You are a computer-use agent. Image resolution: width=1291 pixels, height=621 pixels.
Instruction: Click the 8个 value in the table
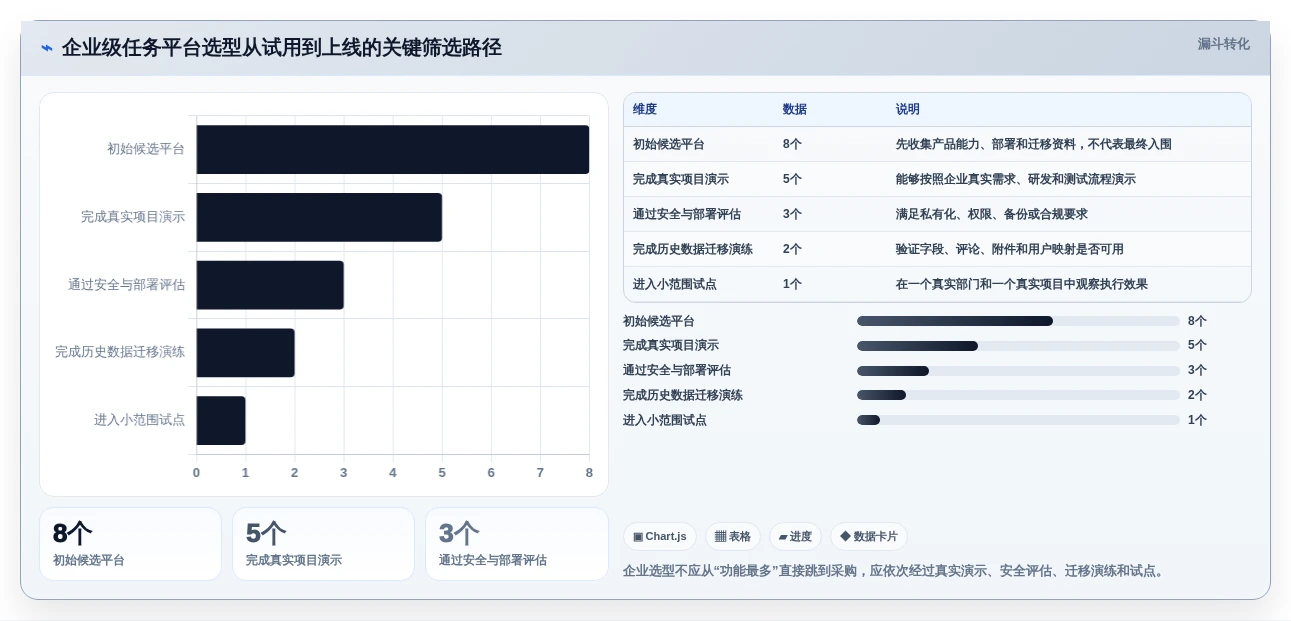pyautogui.click(x=792, y=144)
